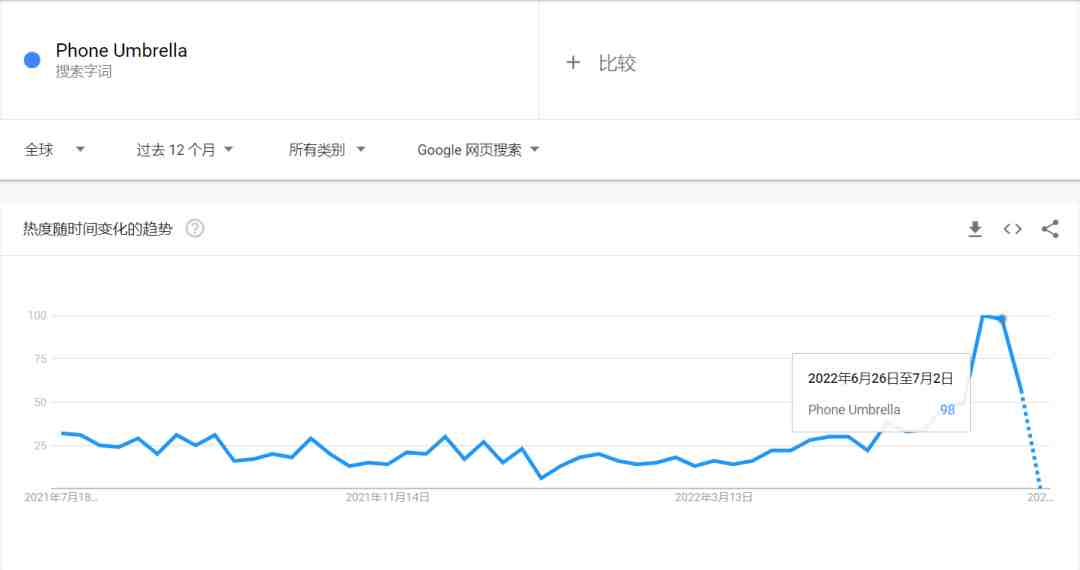Click the 2022年3月13日 axis date label
This screenshot has height=570, width=1080.
[714, 497]
